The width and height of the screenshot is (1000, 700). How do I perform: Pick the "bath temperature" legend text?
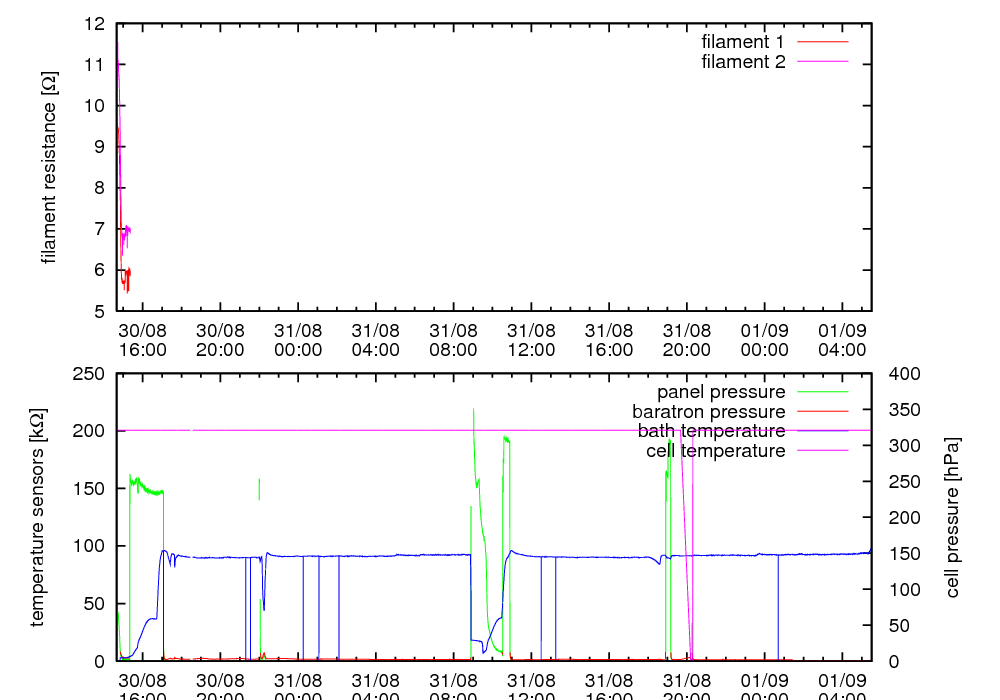(x=711, y=431)
